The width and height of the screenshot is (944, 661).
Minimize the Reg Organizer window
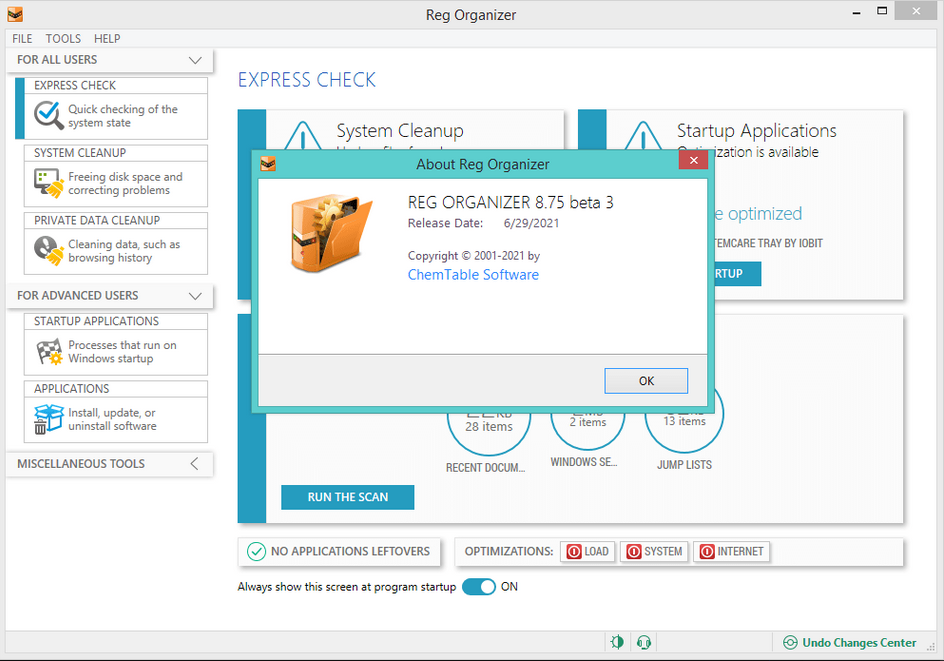856,12
